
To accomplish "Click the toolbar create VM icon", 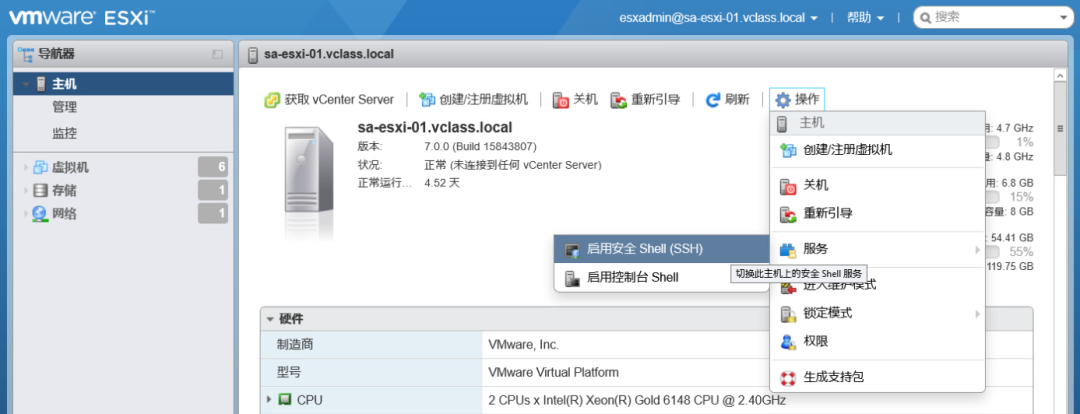I will pyautogui.click(x=428, y=101).
